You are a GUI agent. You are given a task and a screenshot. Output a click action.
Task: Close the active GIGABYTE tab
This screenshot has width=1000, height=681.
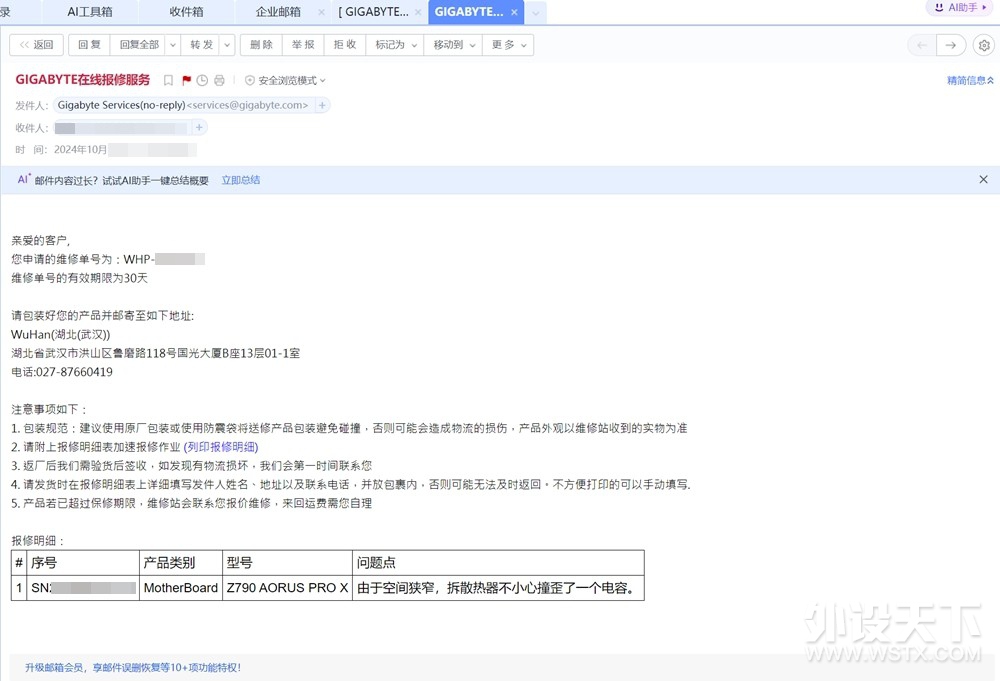[x=514, y=12]
